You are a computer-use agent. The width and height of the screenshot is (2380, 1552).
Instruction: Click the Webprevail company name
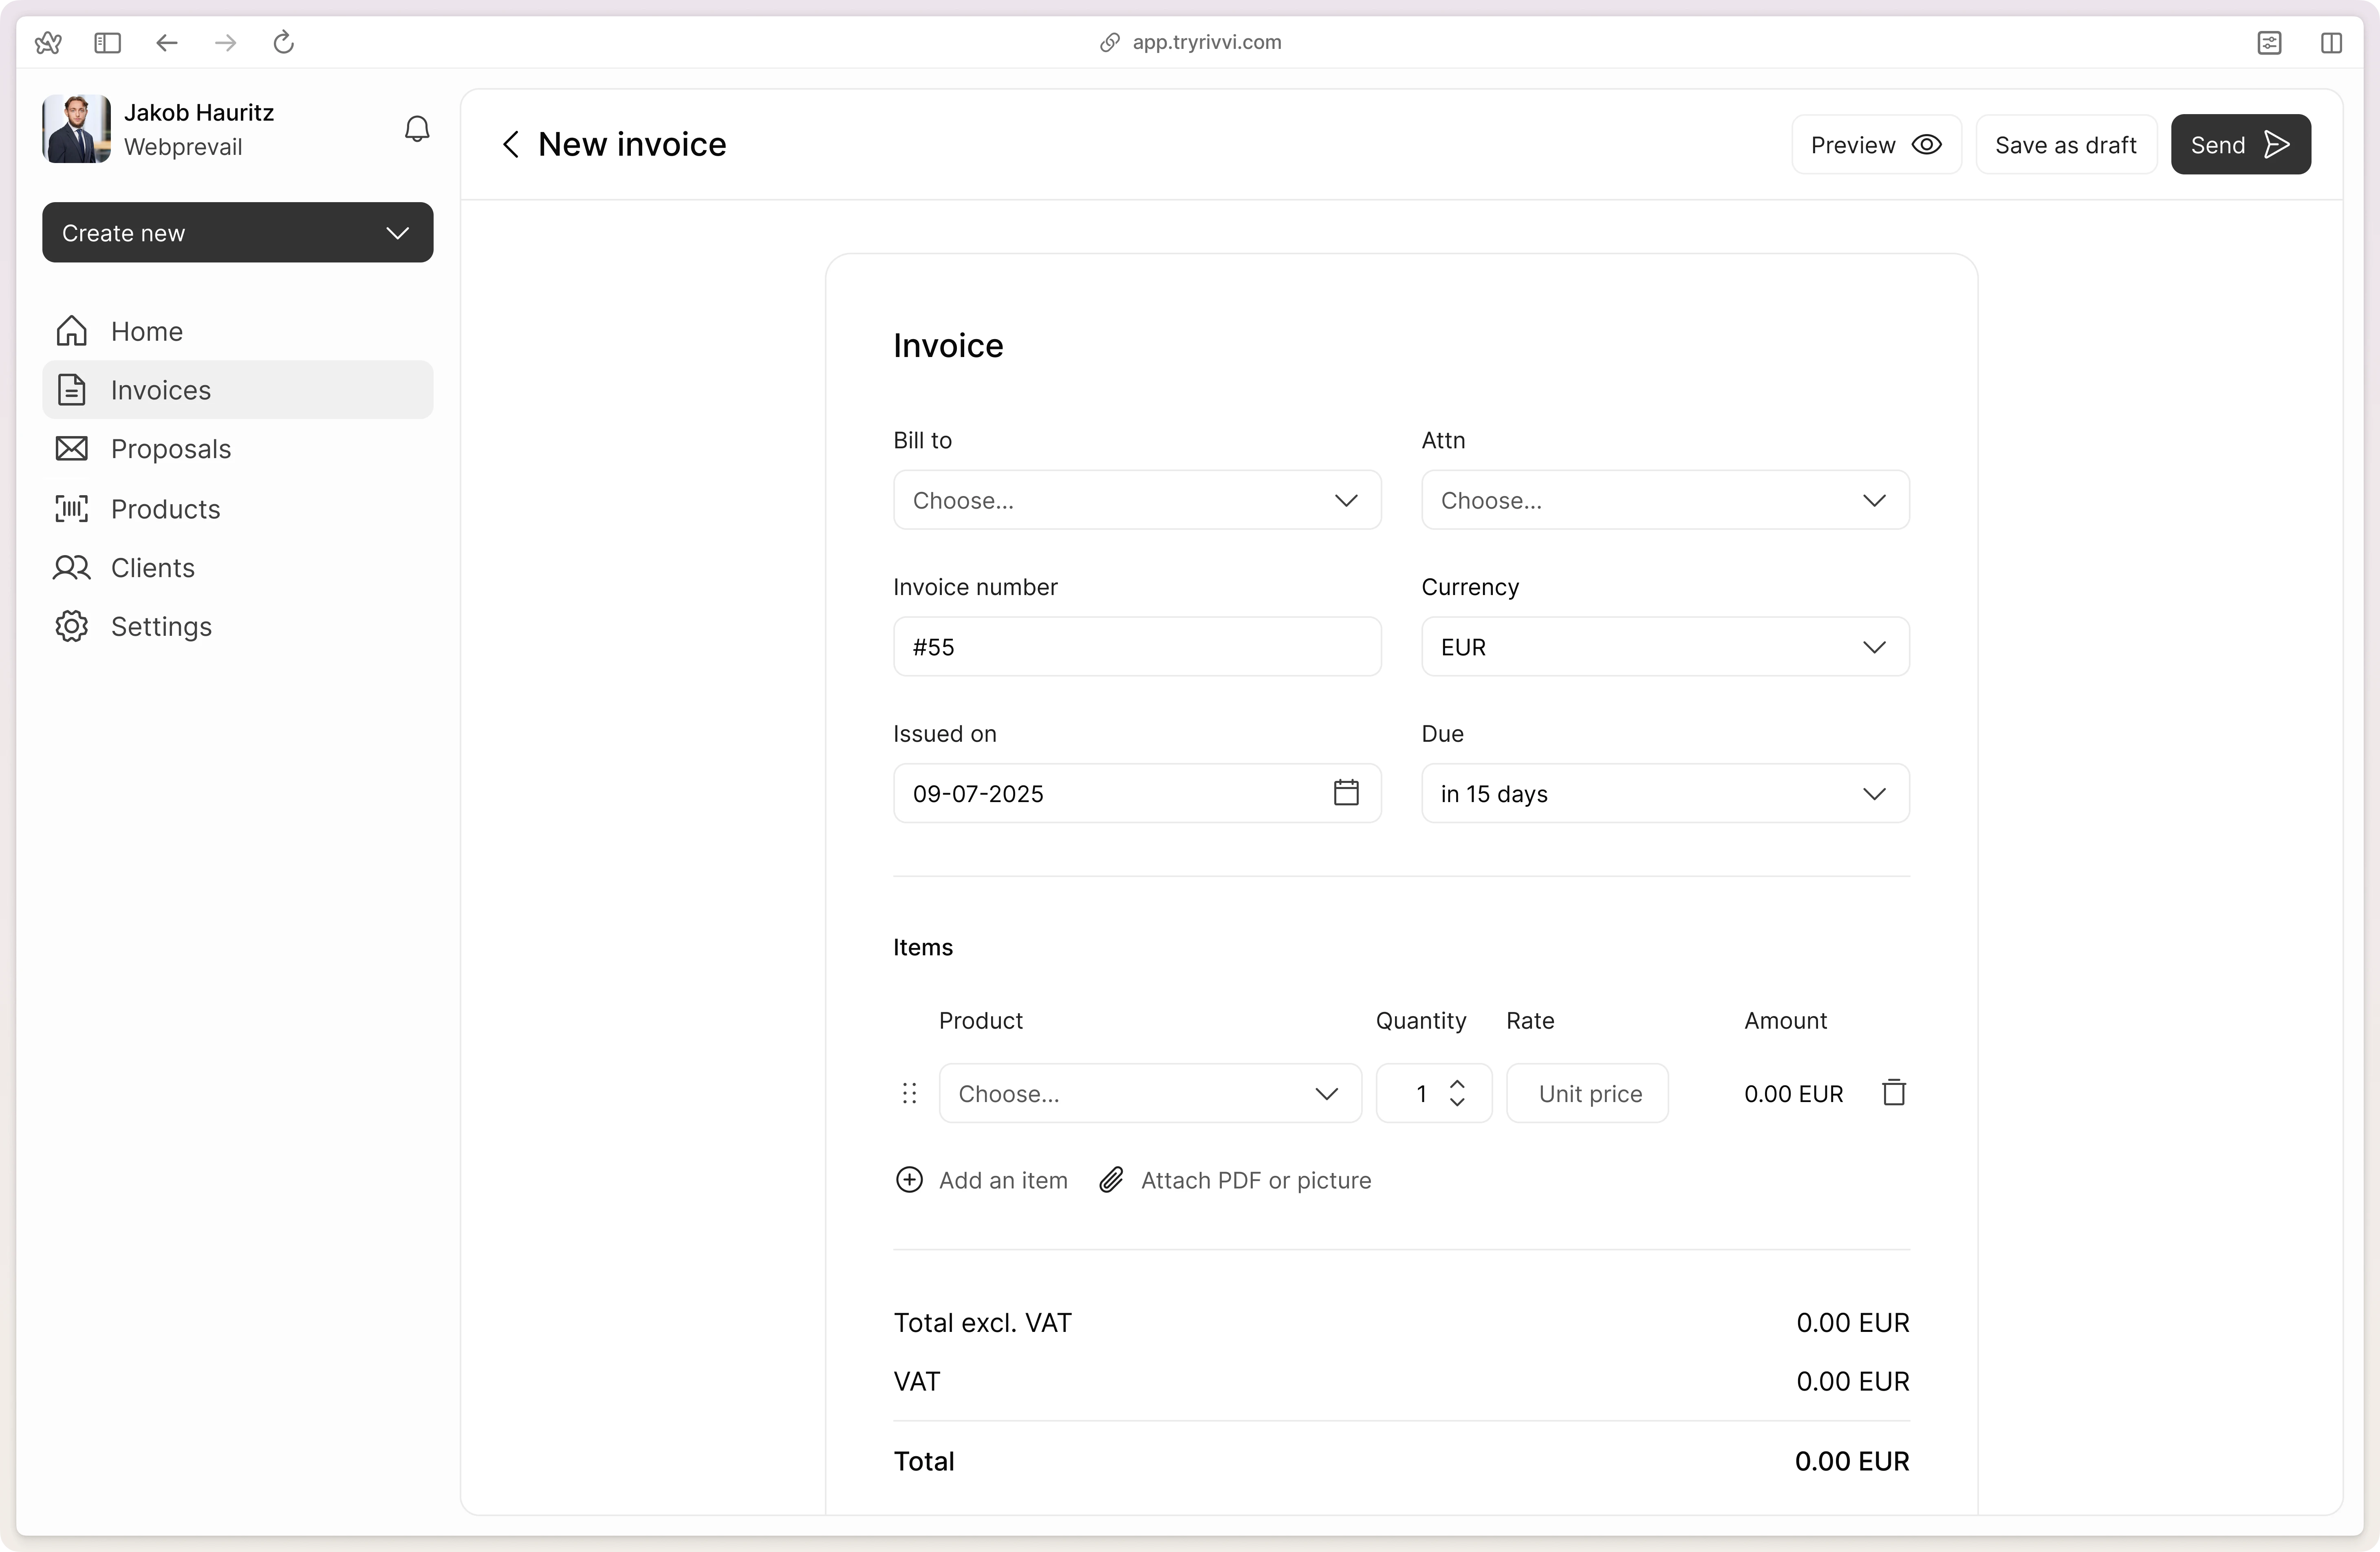coord(183,147)
